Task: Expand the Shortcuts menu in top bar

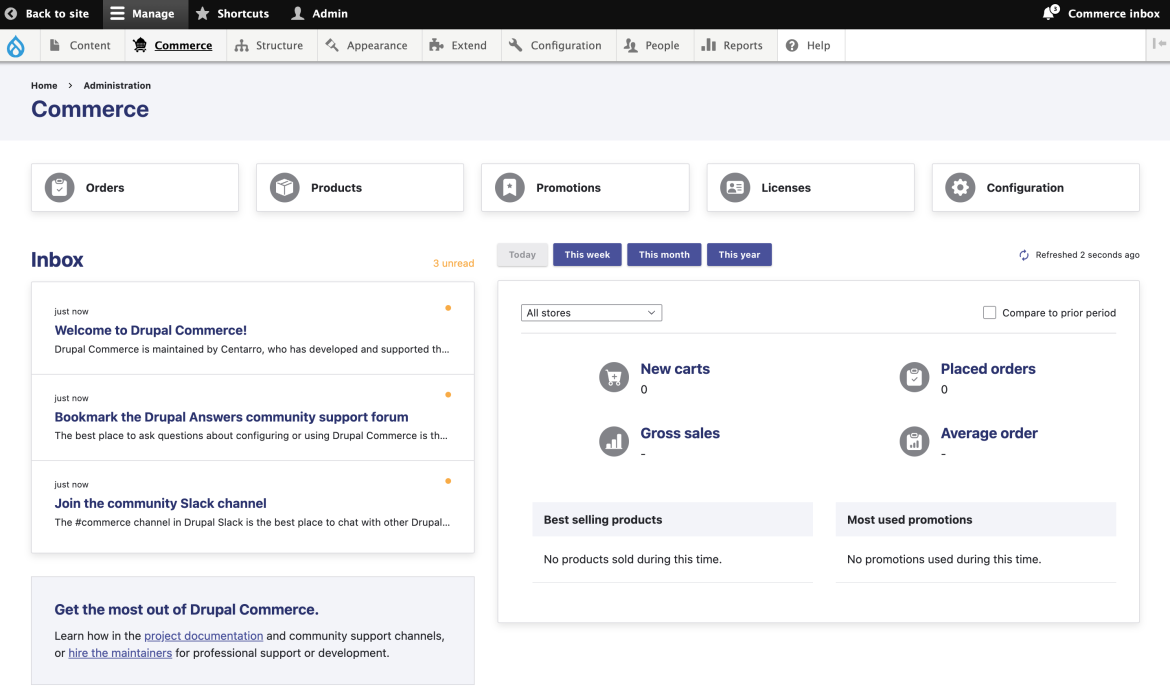Action: [x=232, y=14]
